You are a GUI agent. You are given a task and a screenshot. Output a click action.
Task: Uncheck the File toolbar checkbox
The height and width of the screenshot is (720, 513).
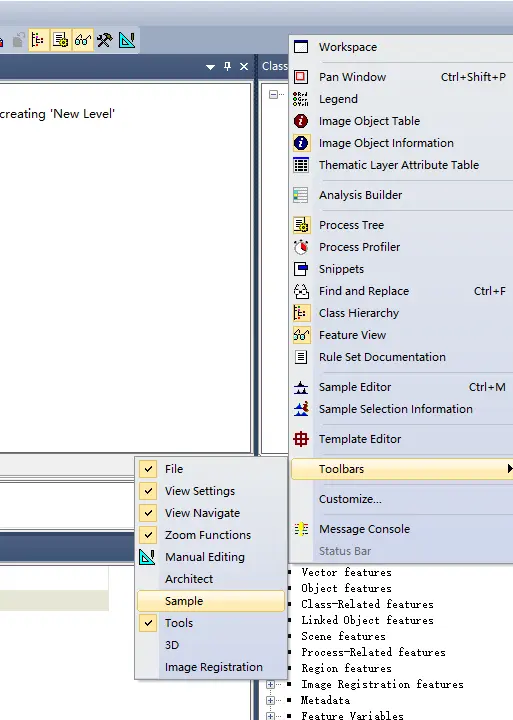tap(148, 469)
